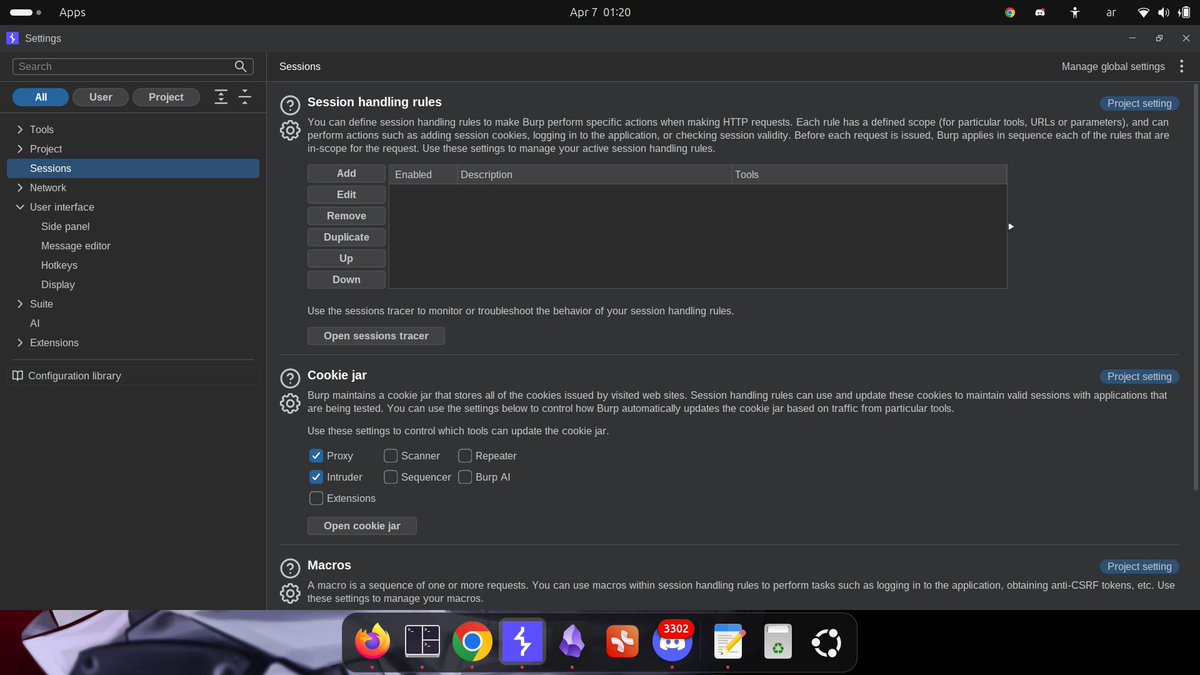Enable the Sequencer checkbox

[x=391, y=477]
